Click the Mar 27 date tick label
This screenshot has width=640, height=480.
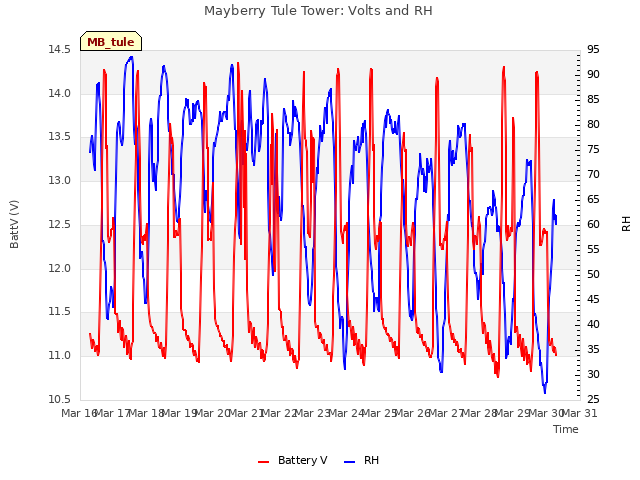447,413
